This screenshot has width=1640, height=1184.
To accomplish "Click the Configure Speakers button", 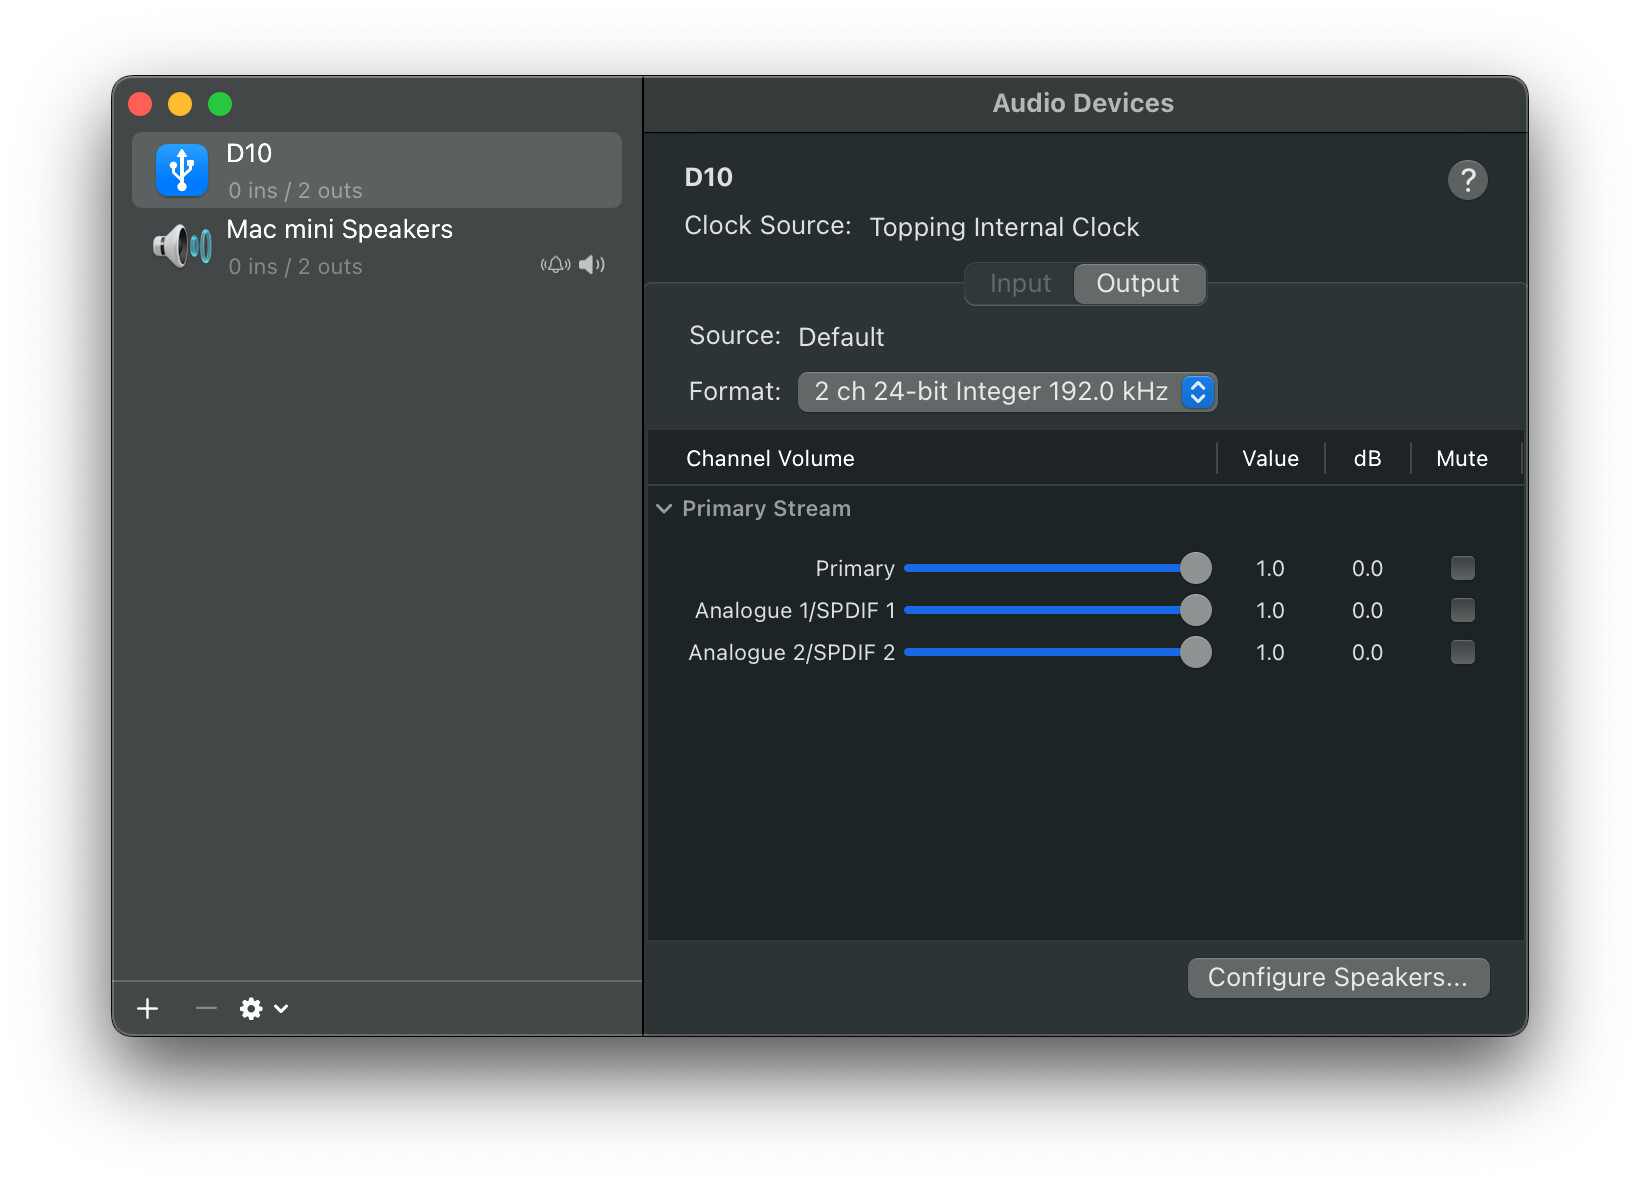I will [x=1338, y=978].
